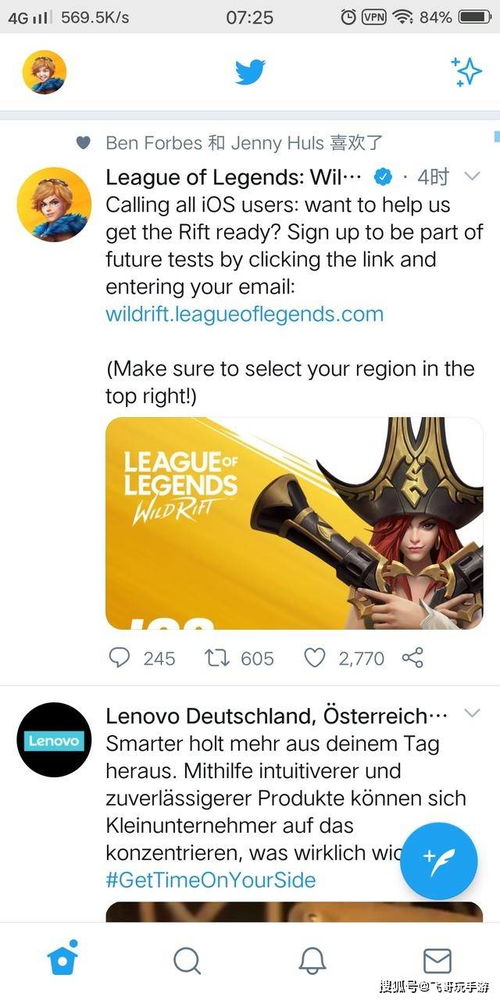The width and height of the screenshot is (500, 1000).
Task: Expand the Wild Rift tweet options chevron
Action: click(472, 176)
